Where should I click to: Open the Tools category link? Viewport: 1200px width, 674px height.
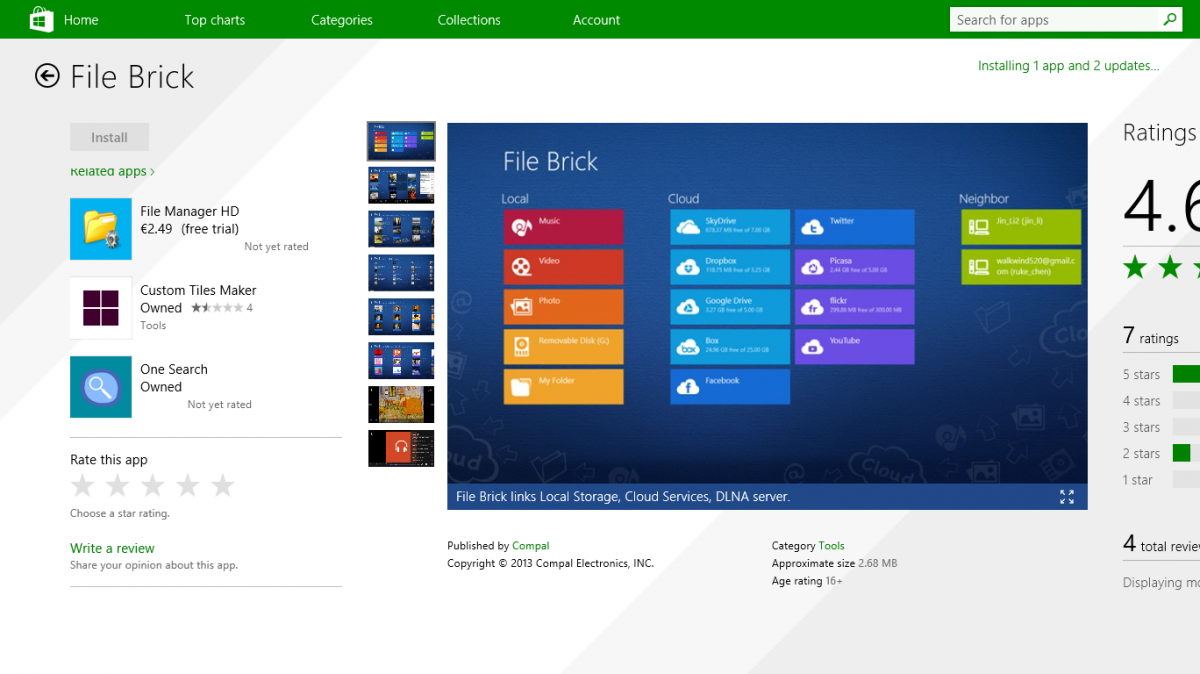tap(832, 546)
